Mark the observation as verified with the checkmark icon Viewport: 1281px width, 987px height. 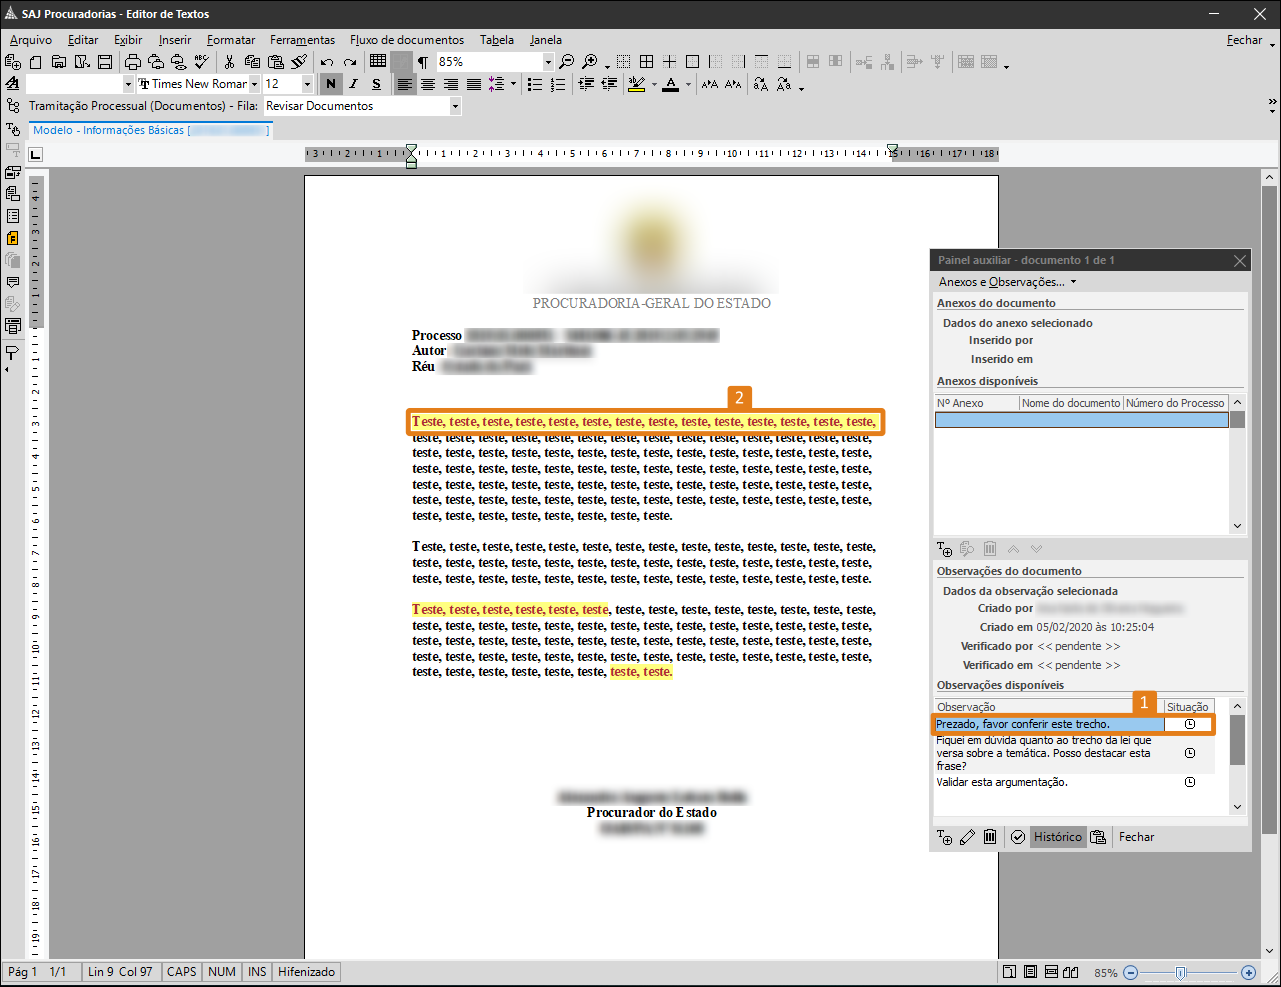tap(1018, 837)
